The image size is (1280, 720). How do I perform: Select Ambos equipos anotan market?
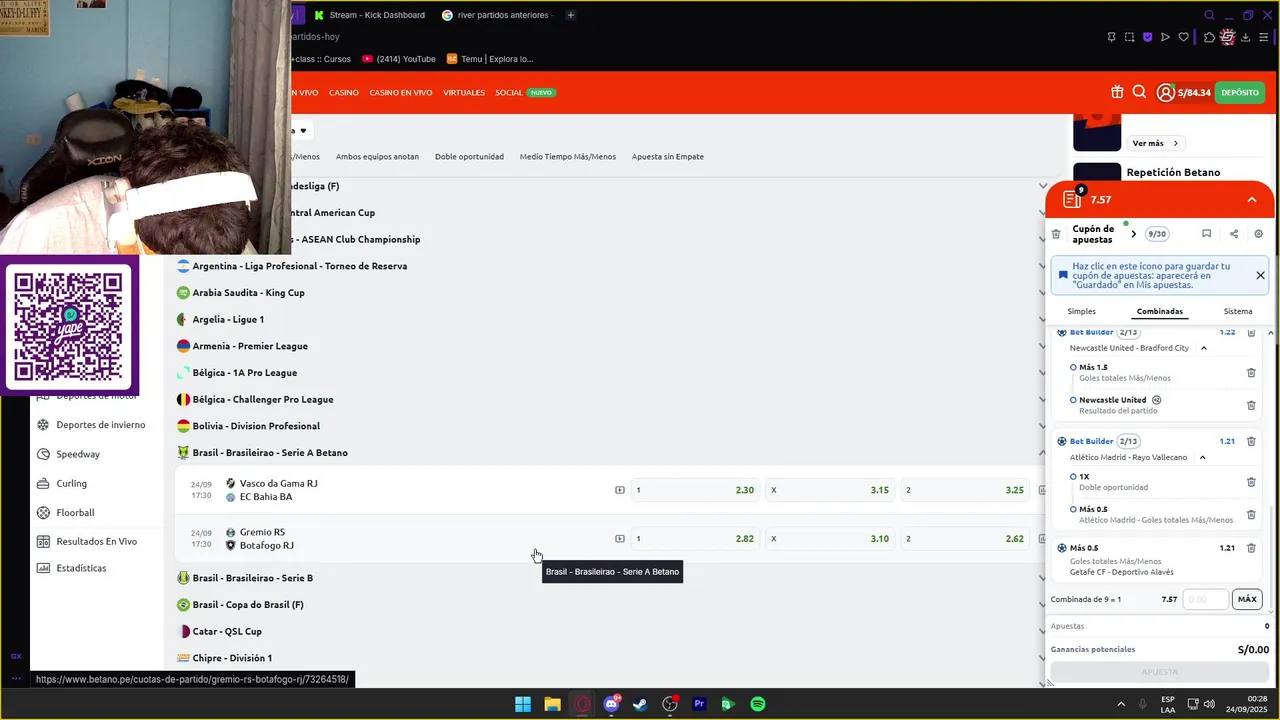377,157
